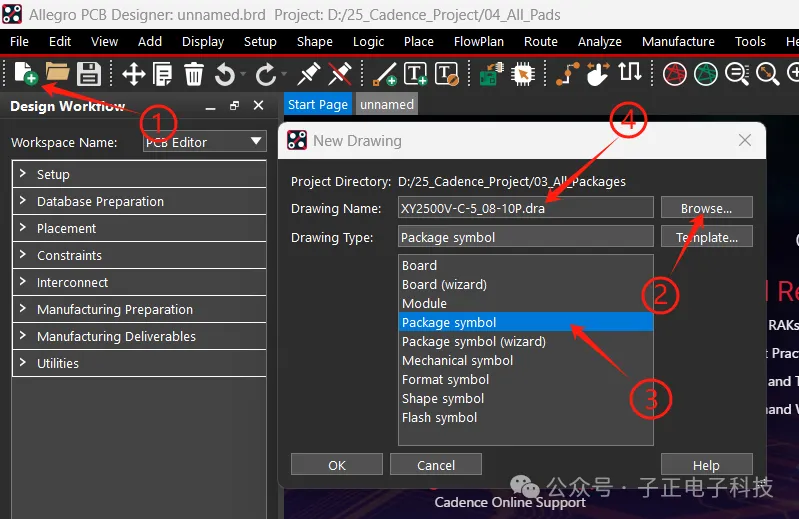Select Board (wizard) in the list

pos(525,284)
